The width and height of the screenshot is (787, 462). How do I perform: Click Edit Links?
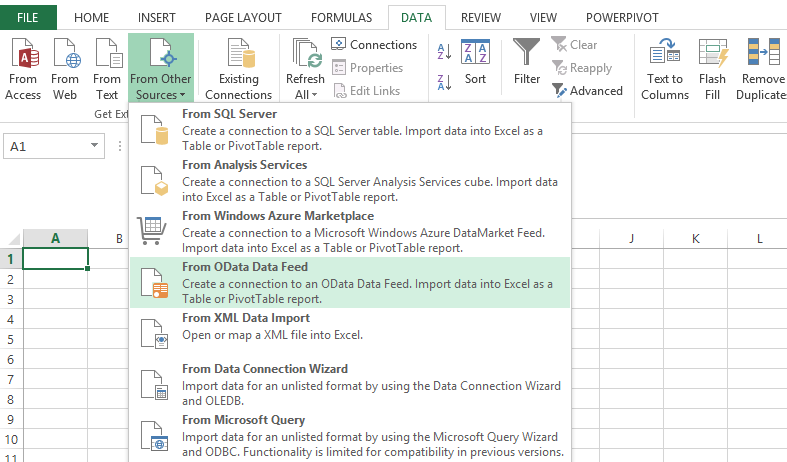(x=367, y=91)
